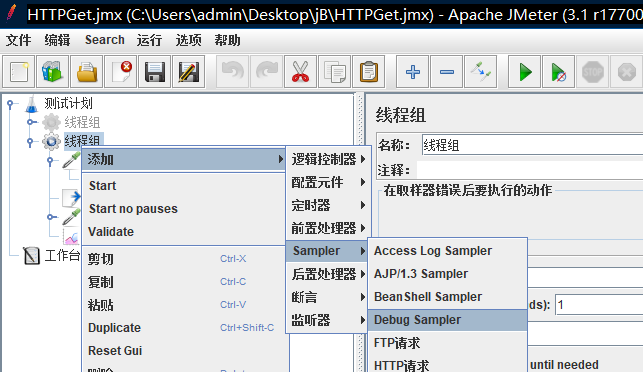Click the New test plan toolbar icon
Image resolution: width=643 pixels, height=372 pixels.
coord(18,72)
